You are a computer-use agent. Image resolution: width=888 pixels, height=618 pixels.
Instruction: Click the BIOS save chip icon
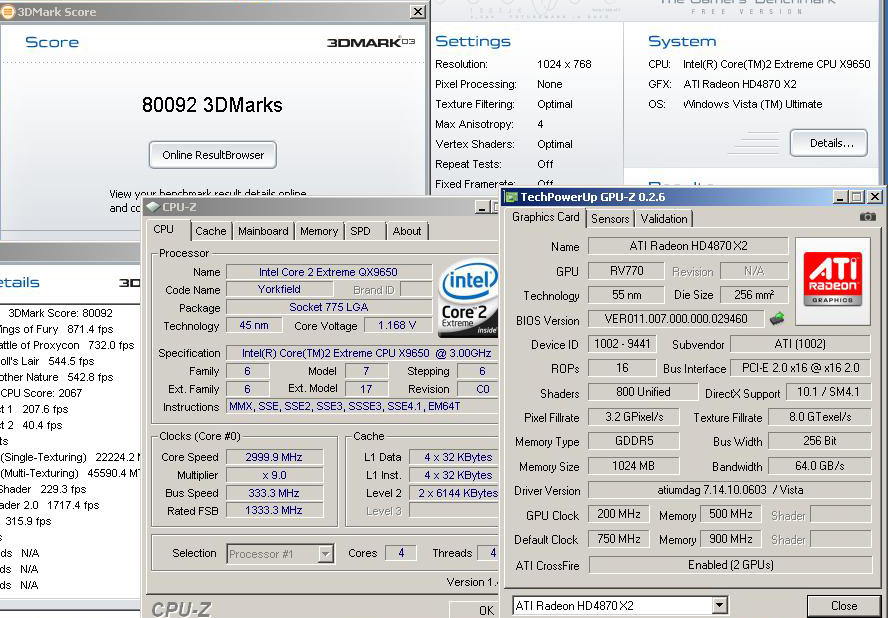776,320
